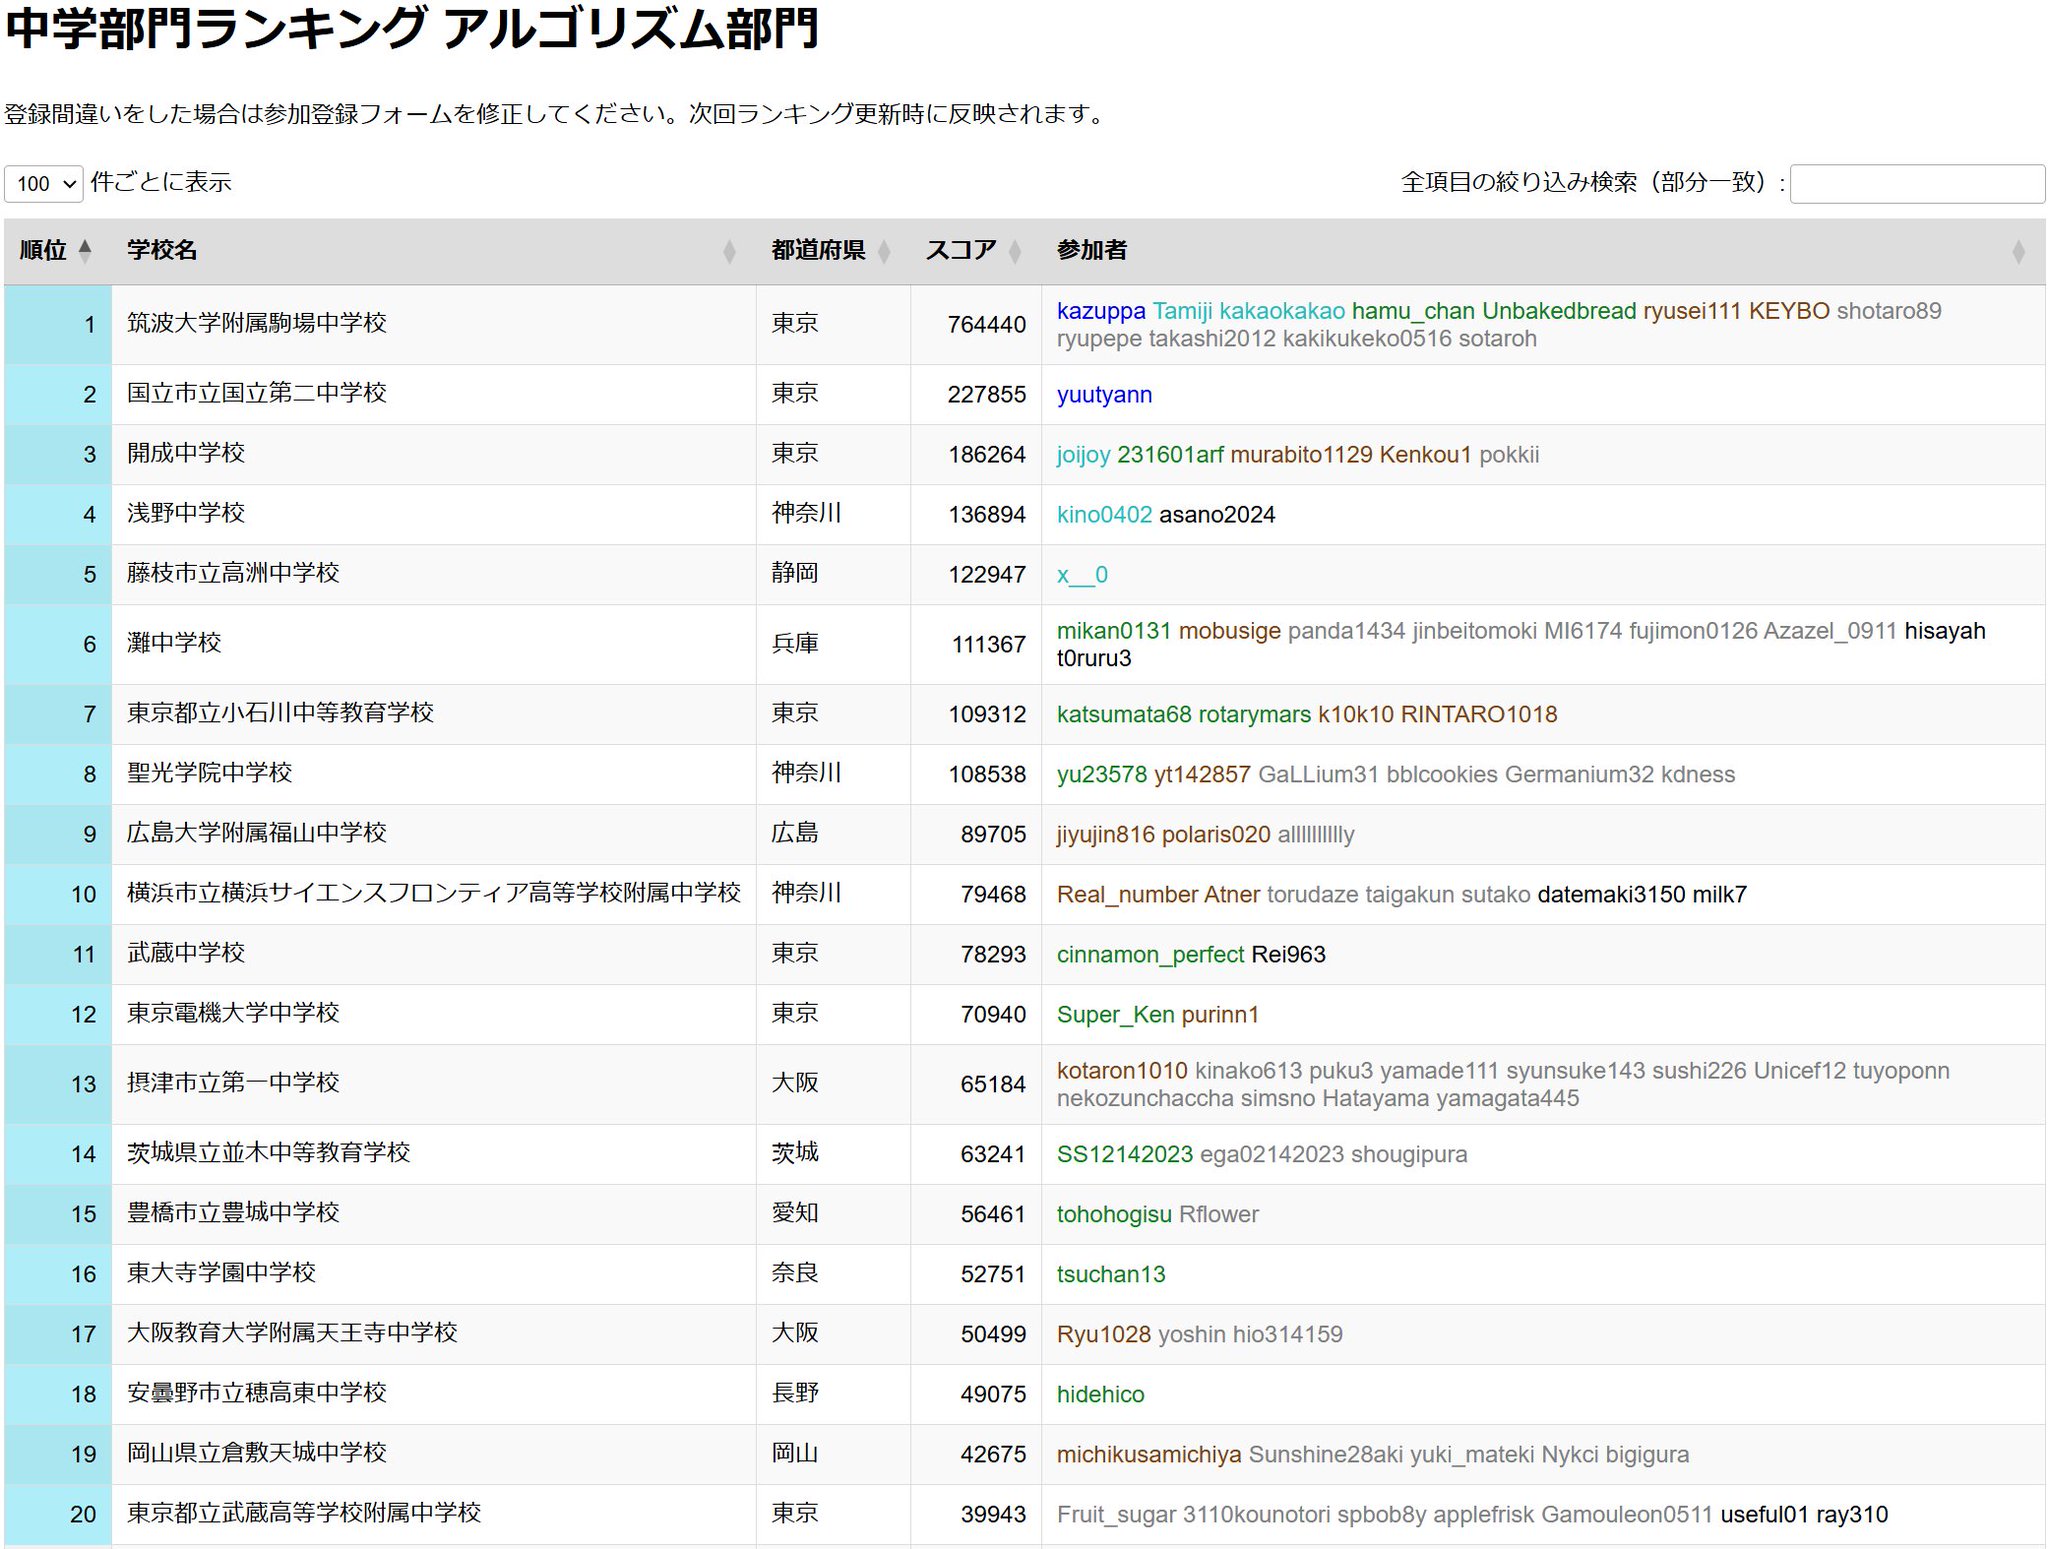Screen dimensions: 2048x1549
Task: Open kotaron1010 participant link
Action: pos(1122,1071)
